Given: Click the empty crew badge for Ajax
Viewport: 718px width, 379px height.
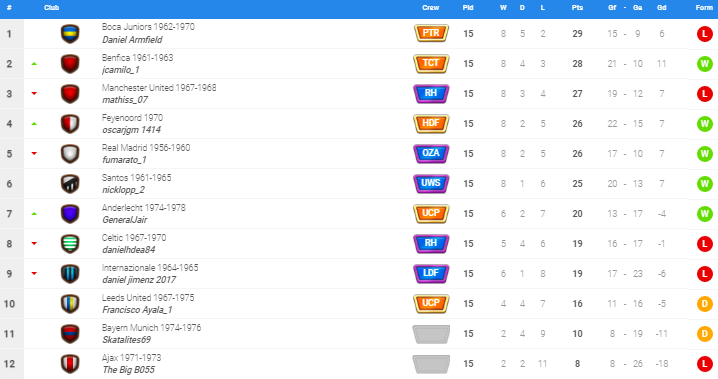Looking at the screenshot, I should 431,363.
